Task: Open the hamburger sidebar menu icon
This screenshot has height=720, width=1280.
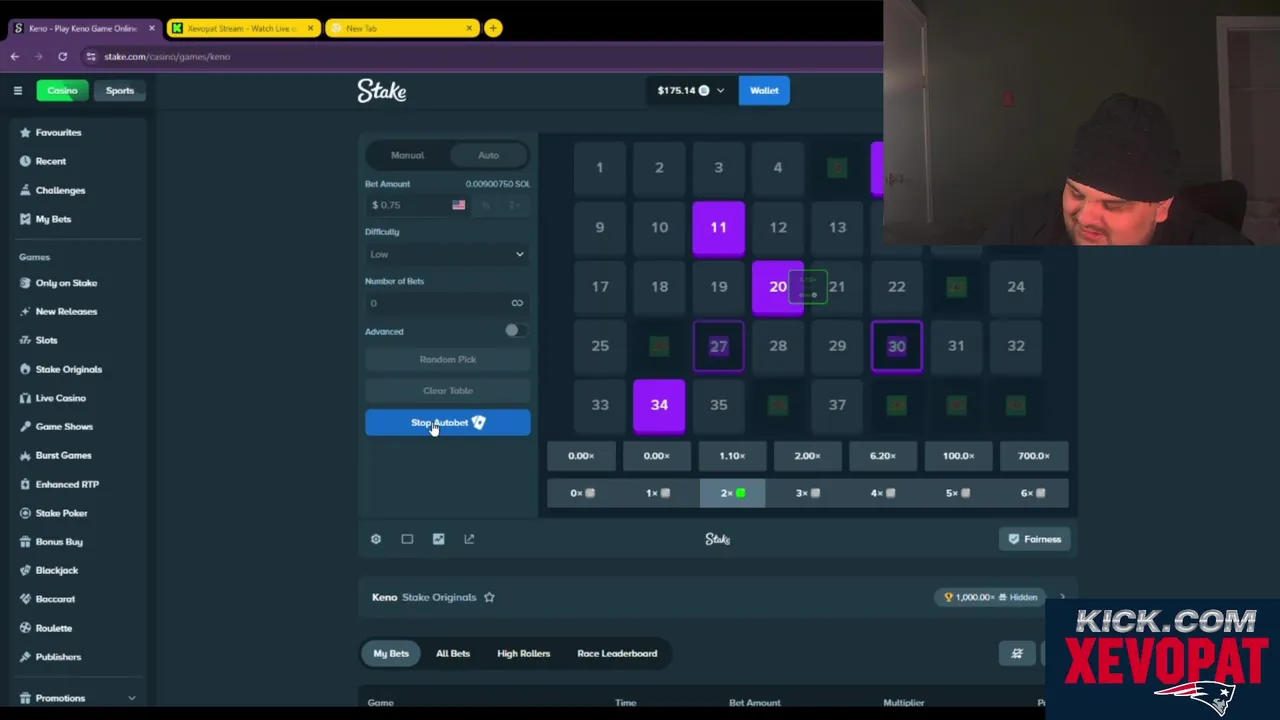Action: pos(17,90)
